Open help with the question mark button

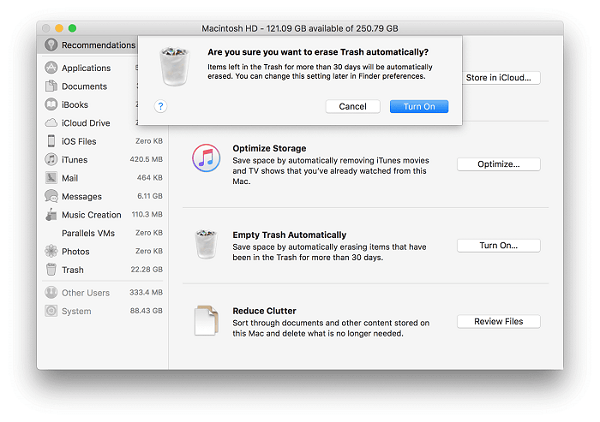coord(161,106)
